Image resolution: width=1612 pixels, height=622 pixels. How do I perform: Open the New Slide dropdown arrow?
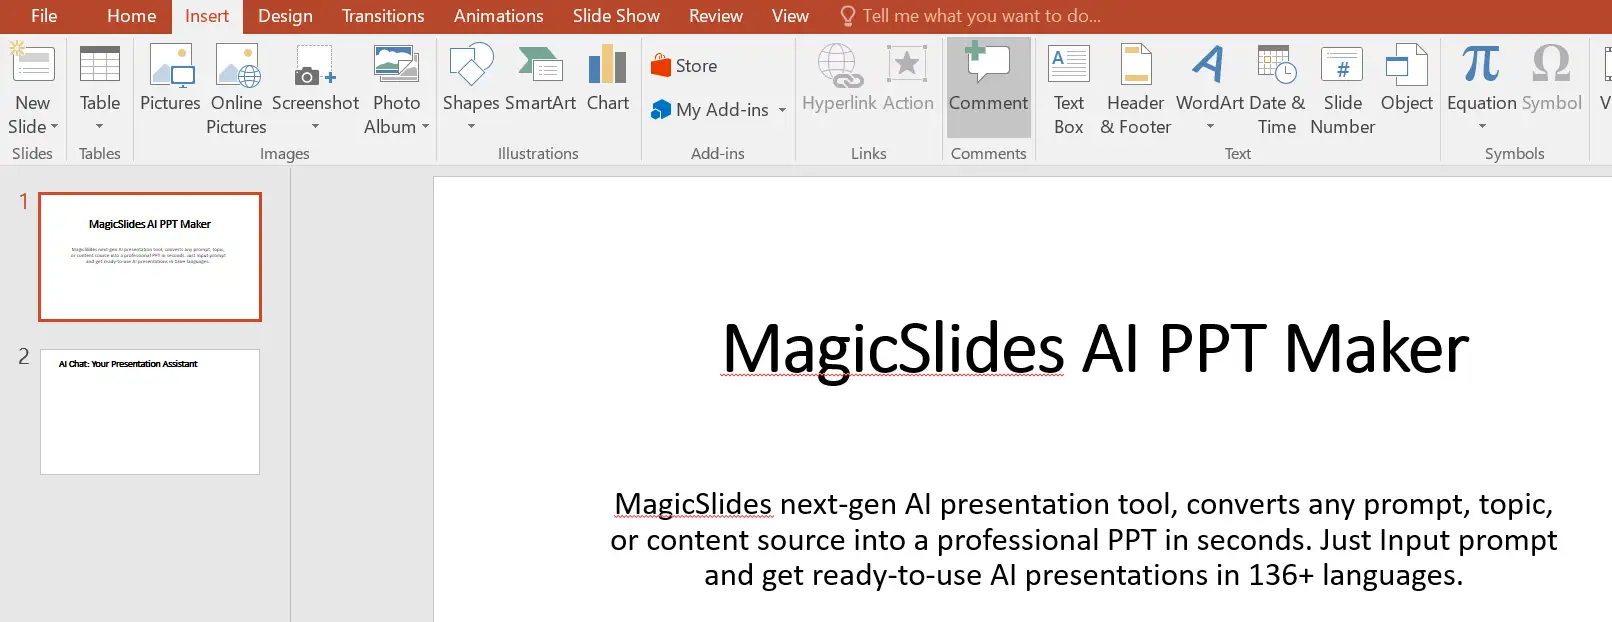pos(54,127)
